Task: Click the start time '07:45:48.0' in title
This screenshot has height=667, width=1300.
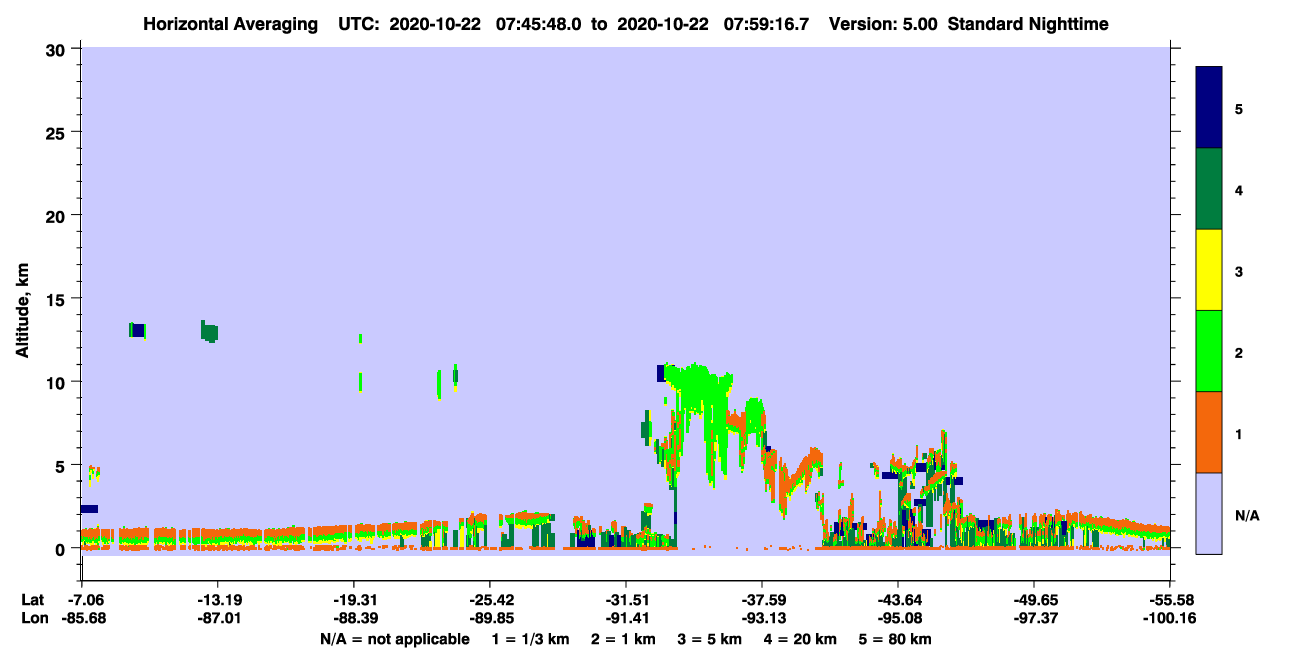Action: [539, 24]
